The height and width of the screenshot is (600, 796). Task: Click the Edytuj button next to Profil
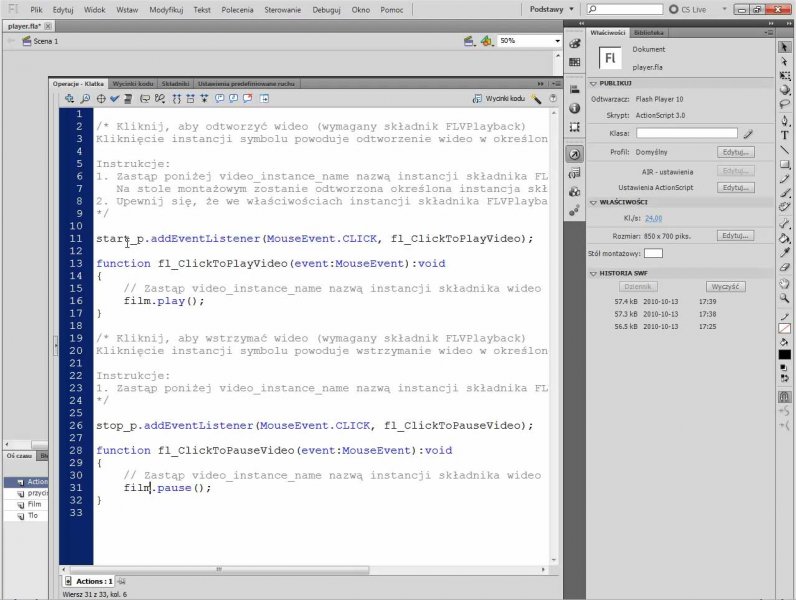(734, 152)
